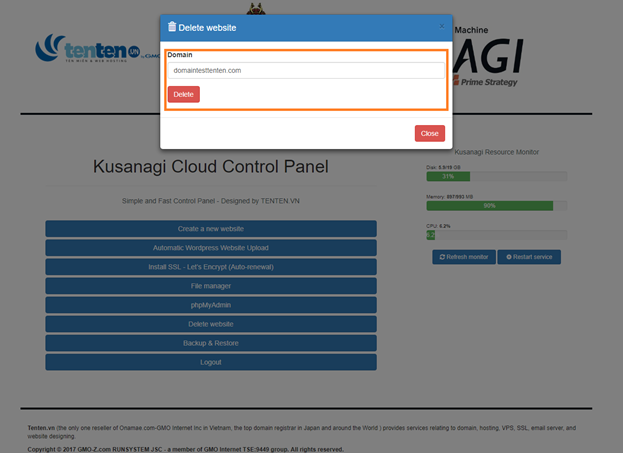Click the Kusanagi Cloud Control Panel heading
The height and width of the screenshot is (453, 623).
211,166
